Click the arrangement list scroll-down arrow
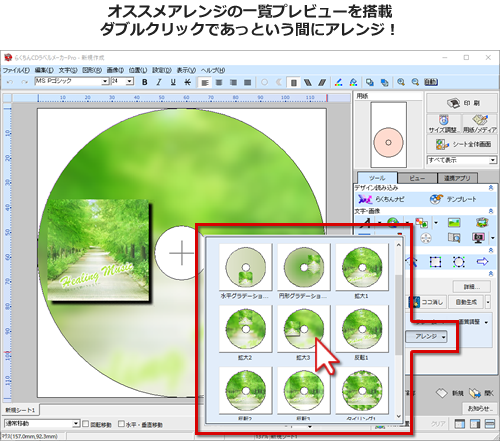The width and height of the screenshot is (500, 447). [399, 417]
